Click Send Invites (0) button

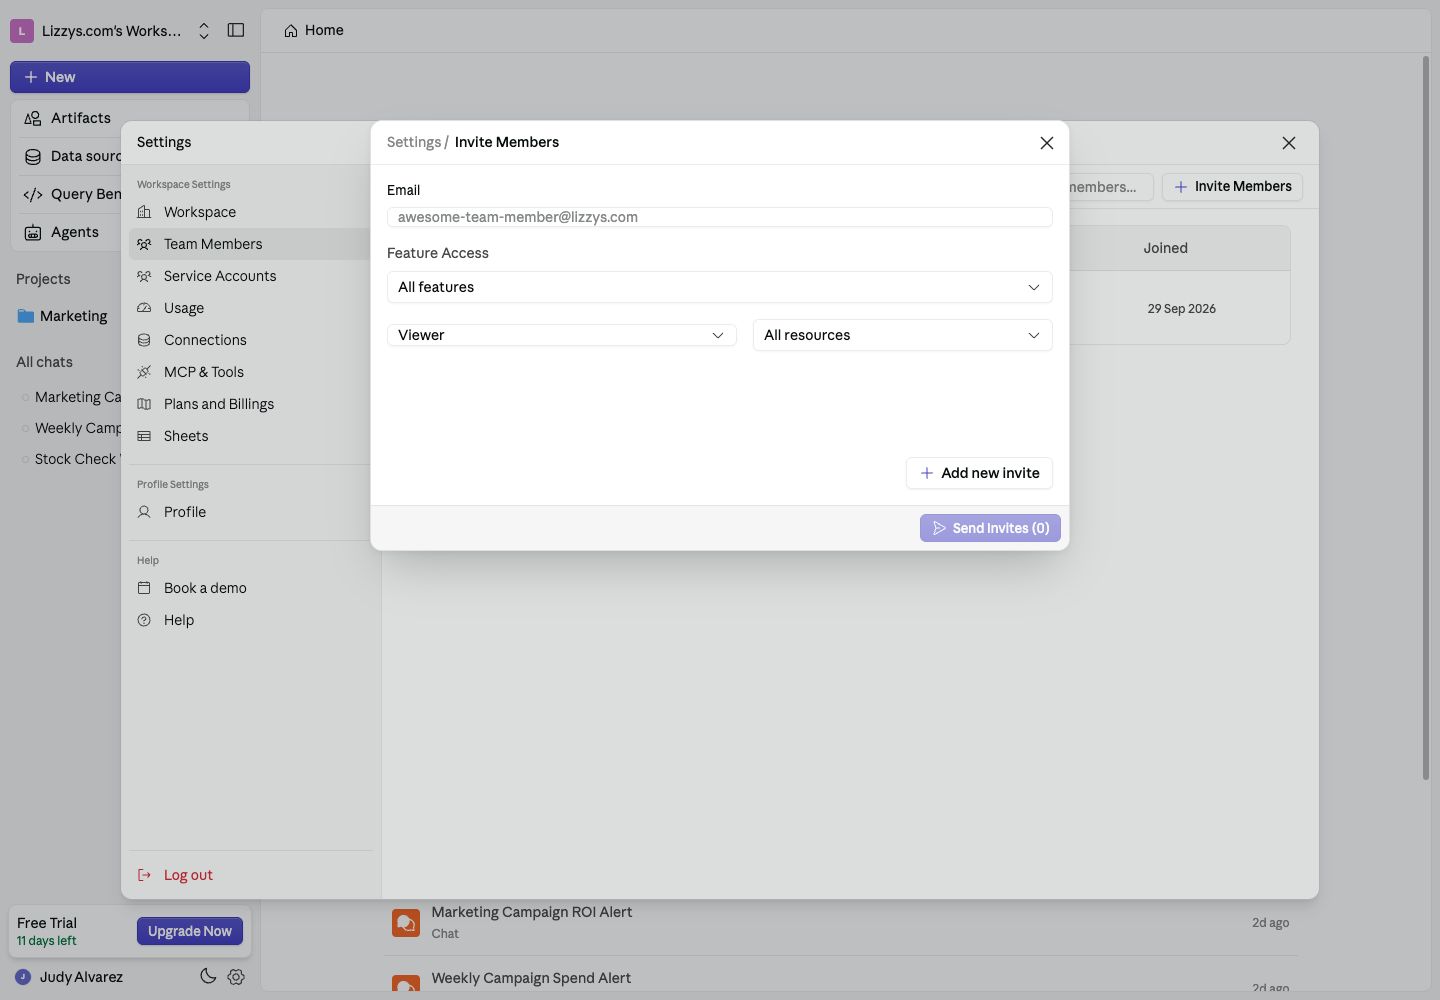pyautogui.click(x=990, y=528)
